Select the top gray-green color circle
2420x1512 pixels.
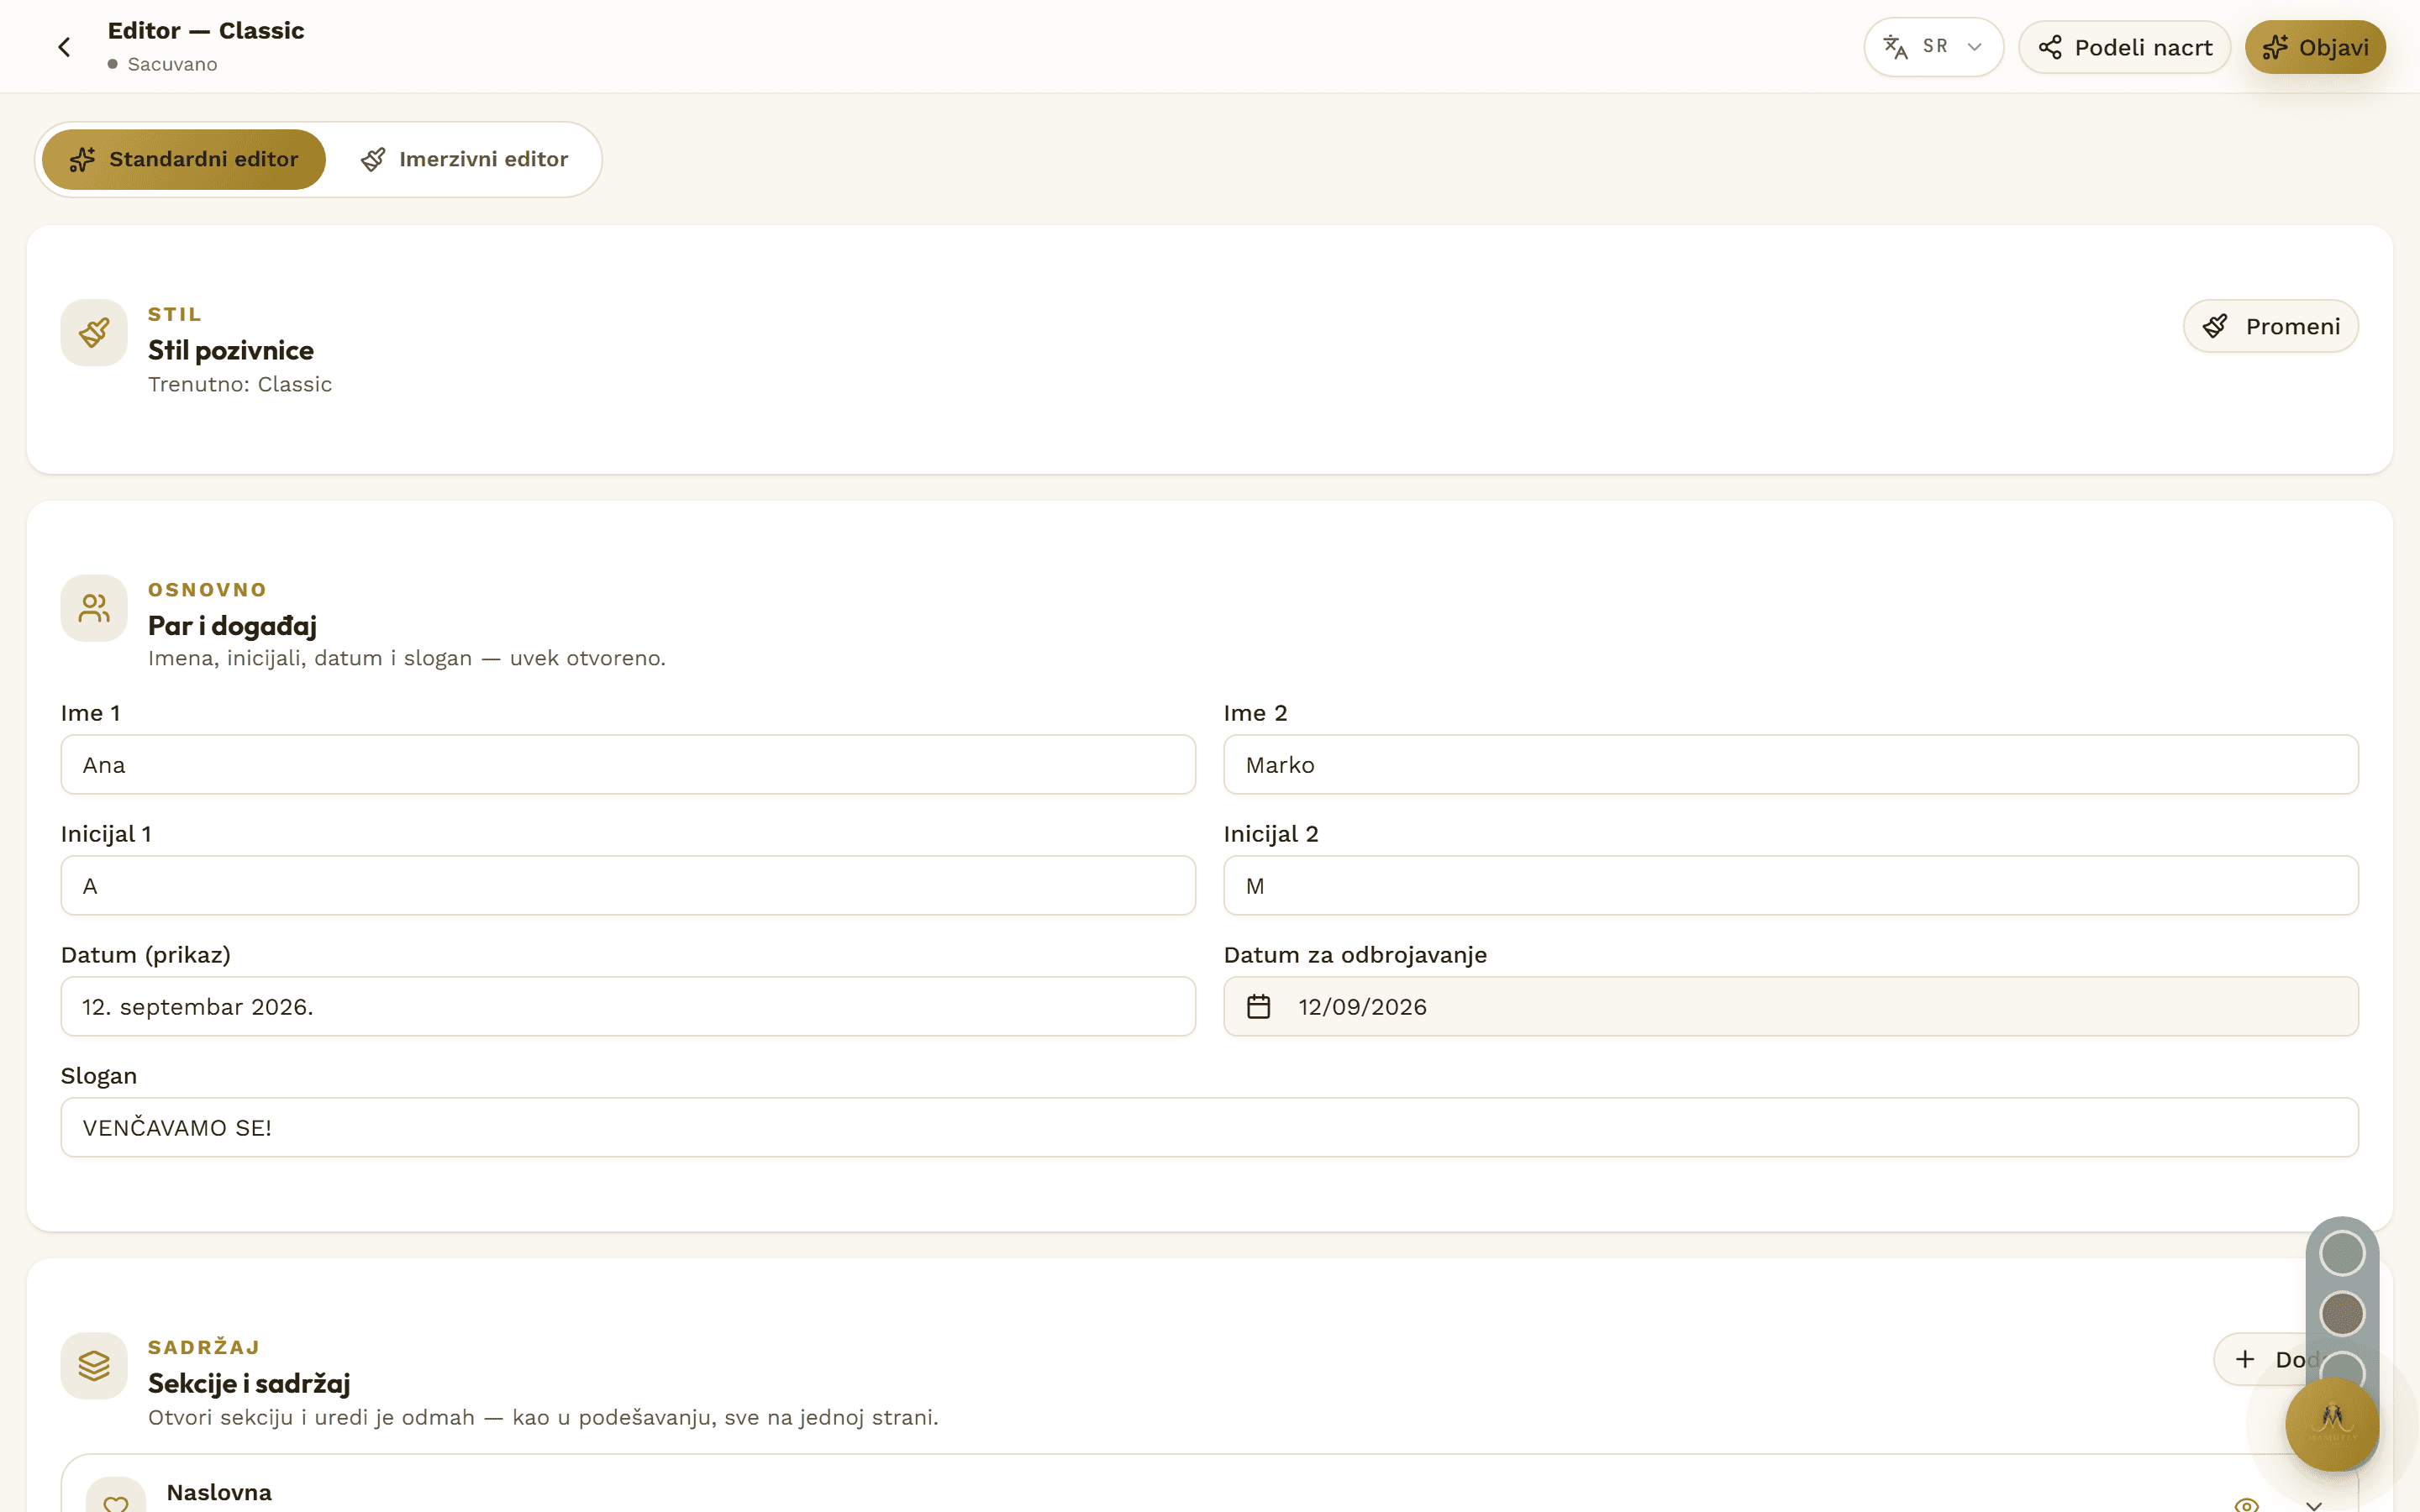point(2342,1253)
